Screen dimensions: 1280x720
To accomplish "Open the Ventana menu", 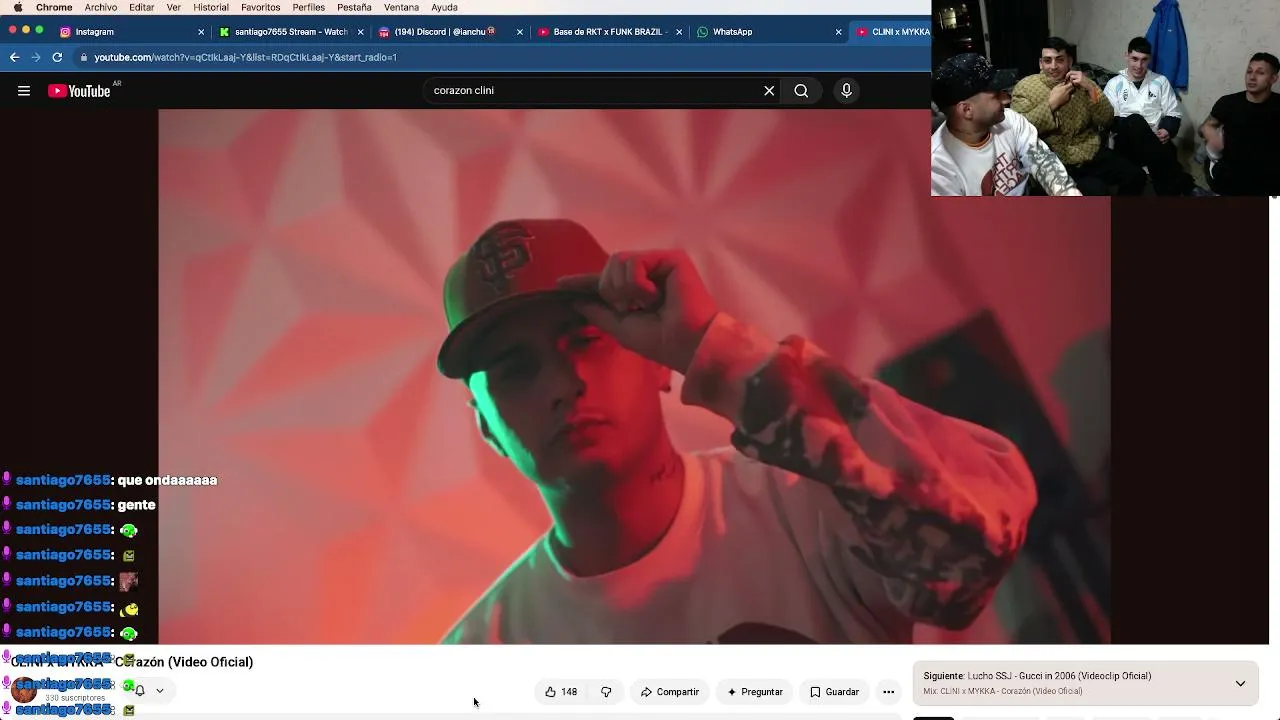I will [x=402, y=7].
